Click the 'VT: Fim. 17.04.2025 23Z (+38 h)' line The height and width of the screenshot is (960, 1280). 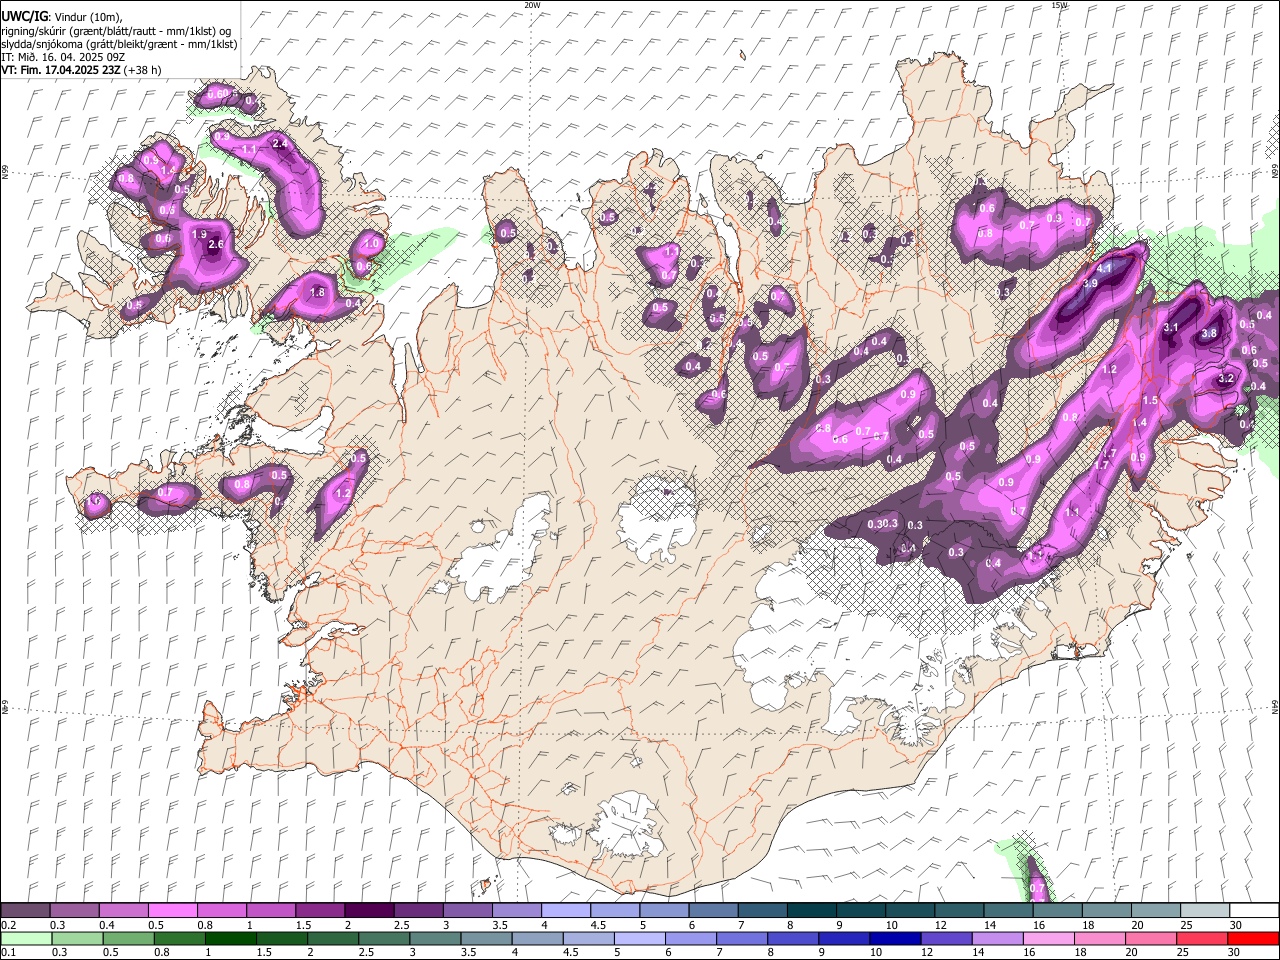tap(81, 70)
